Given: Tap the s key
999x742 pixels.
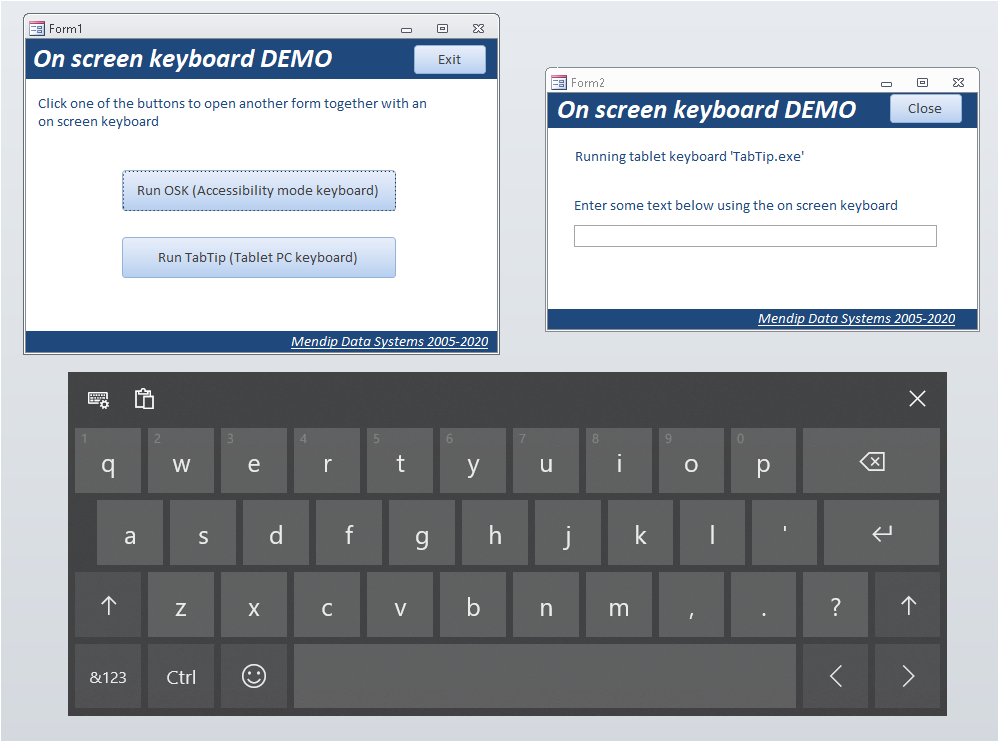Looking at the screenshot, I should (203, 532).
